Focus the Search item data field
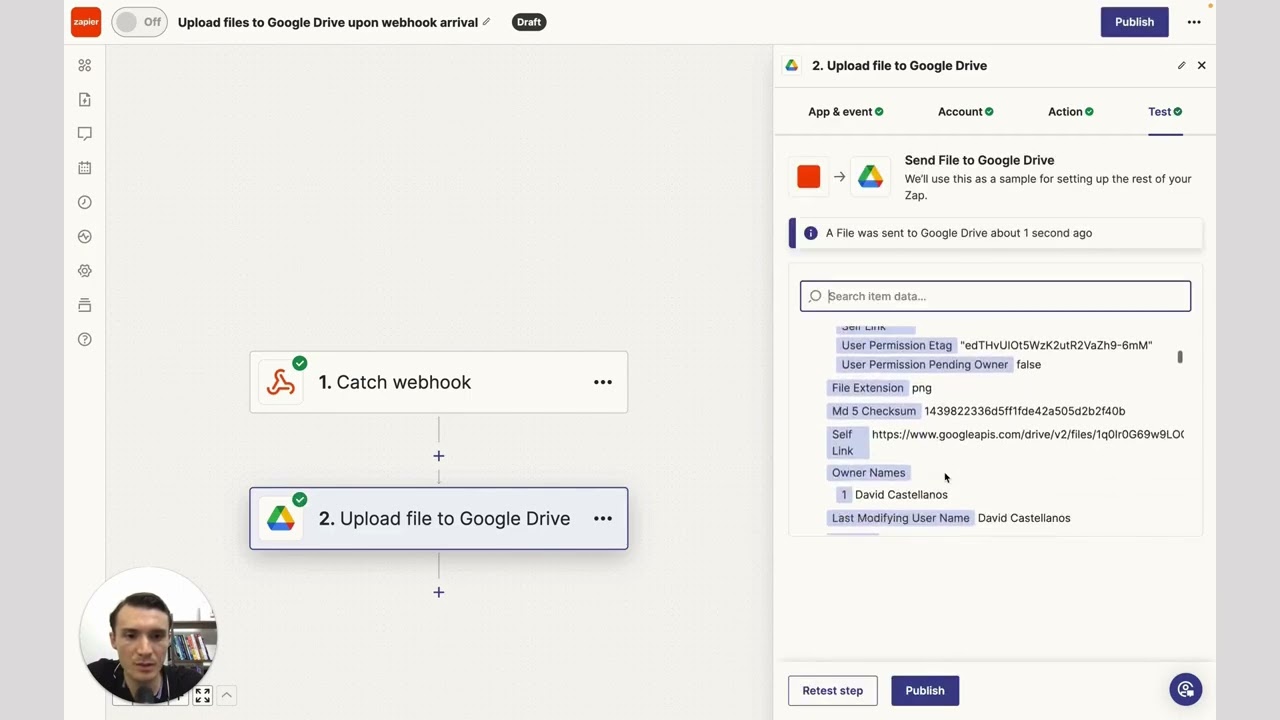The image size is (1280, 720). [995, 296]
